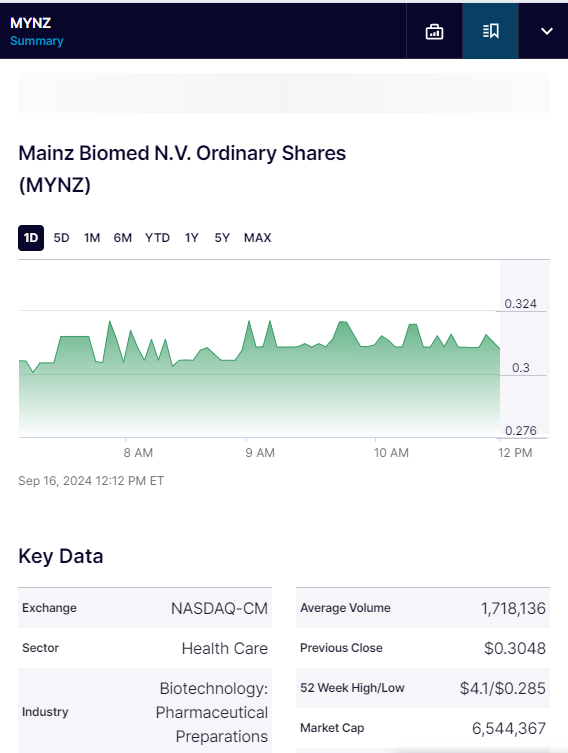The width and height of the screenshot is (568, 753).
Task: Click the 52 Week High/Low label
Action: (x=352, y=688)
